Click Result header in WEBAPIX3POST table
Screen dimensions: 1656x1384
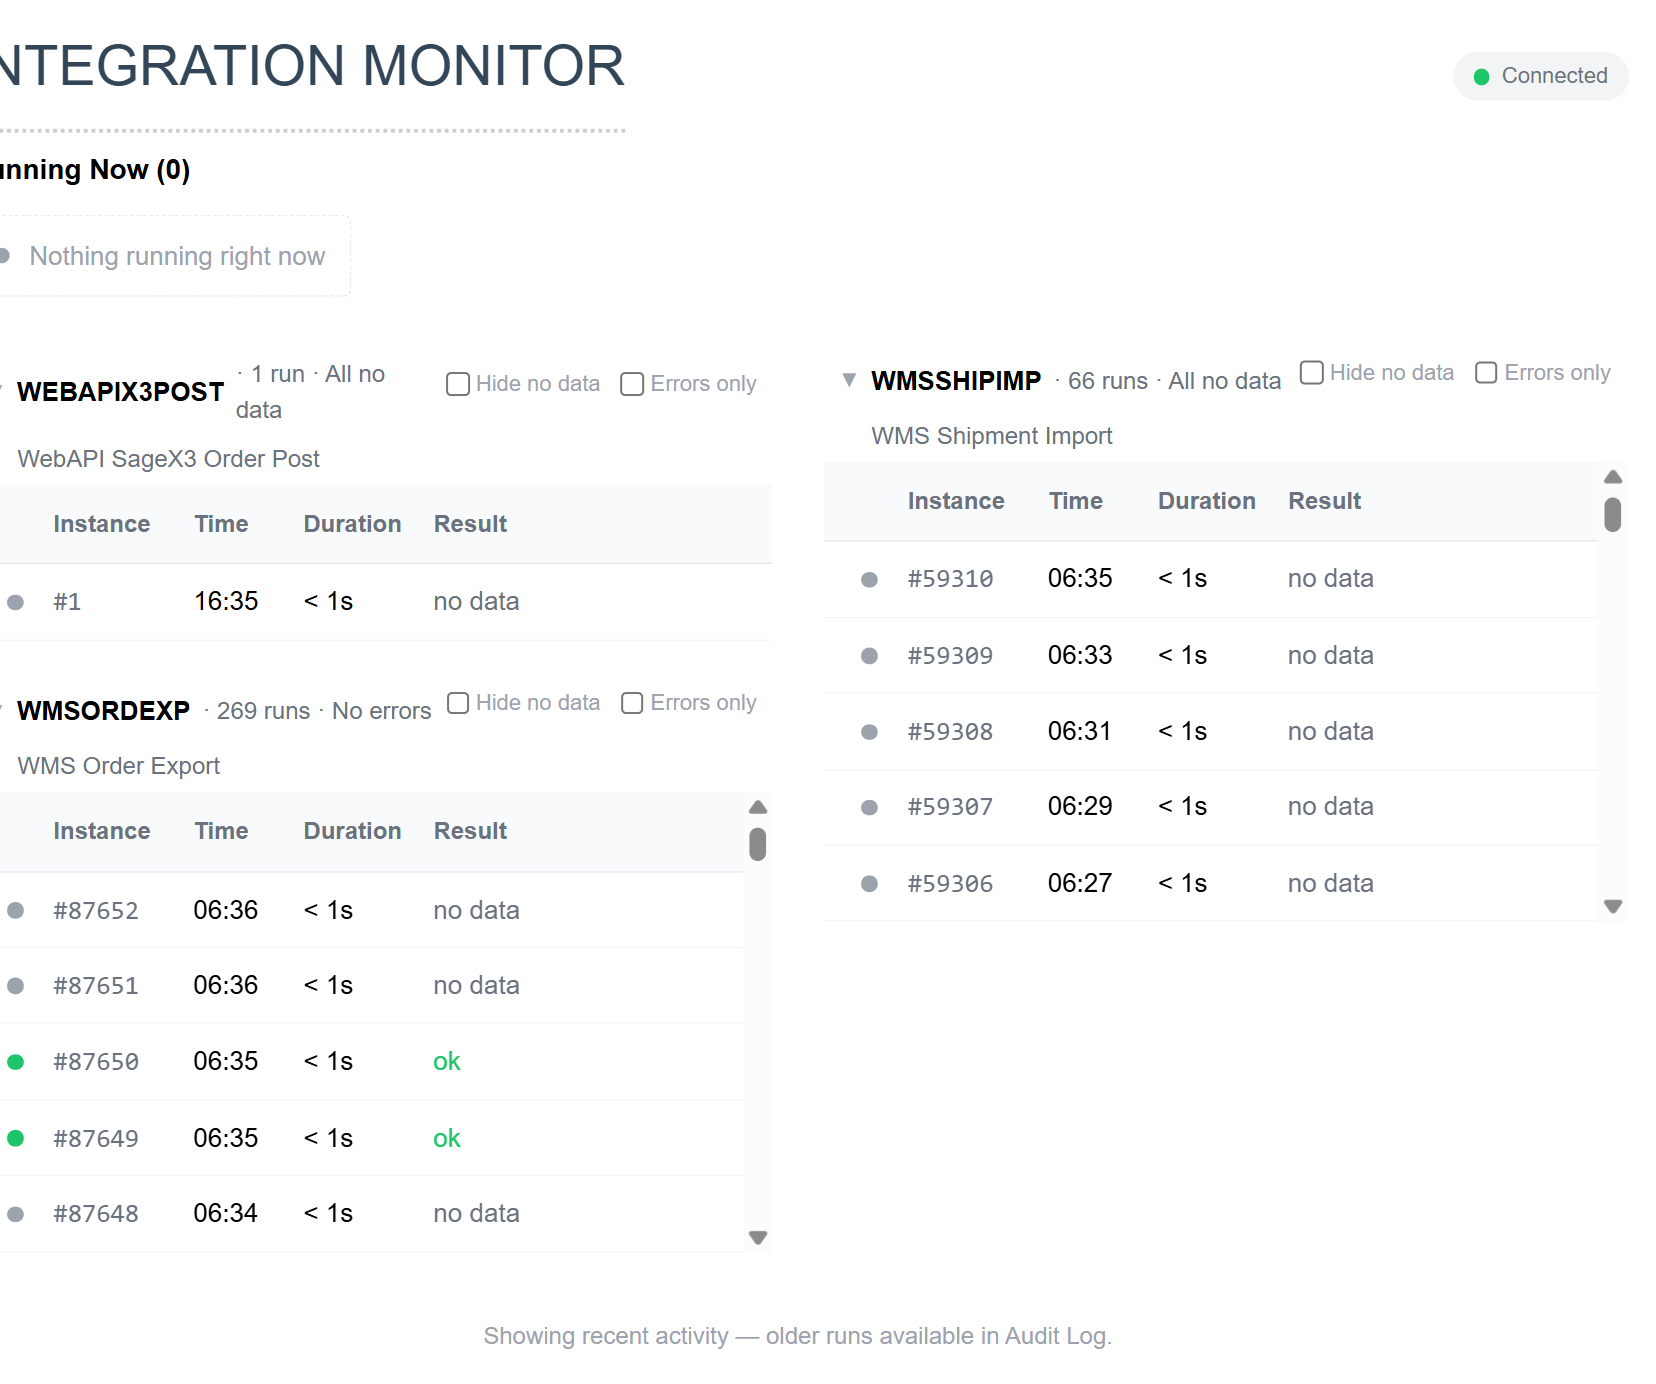tap(470, 524)
